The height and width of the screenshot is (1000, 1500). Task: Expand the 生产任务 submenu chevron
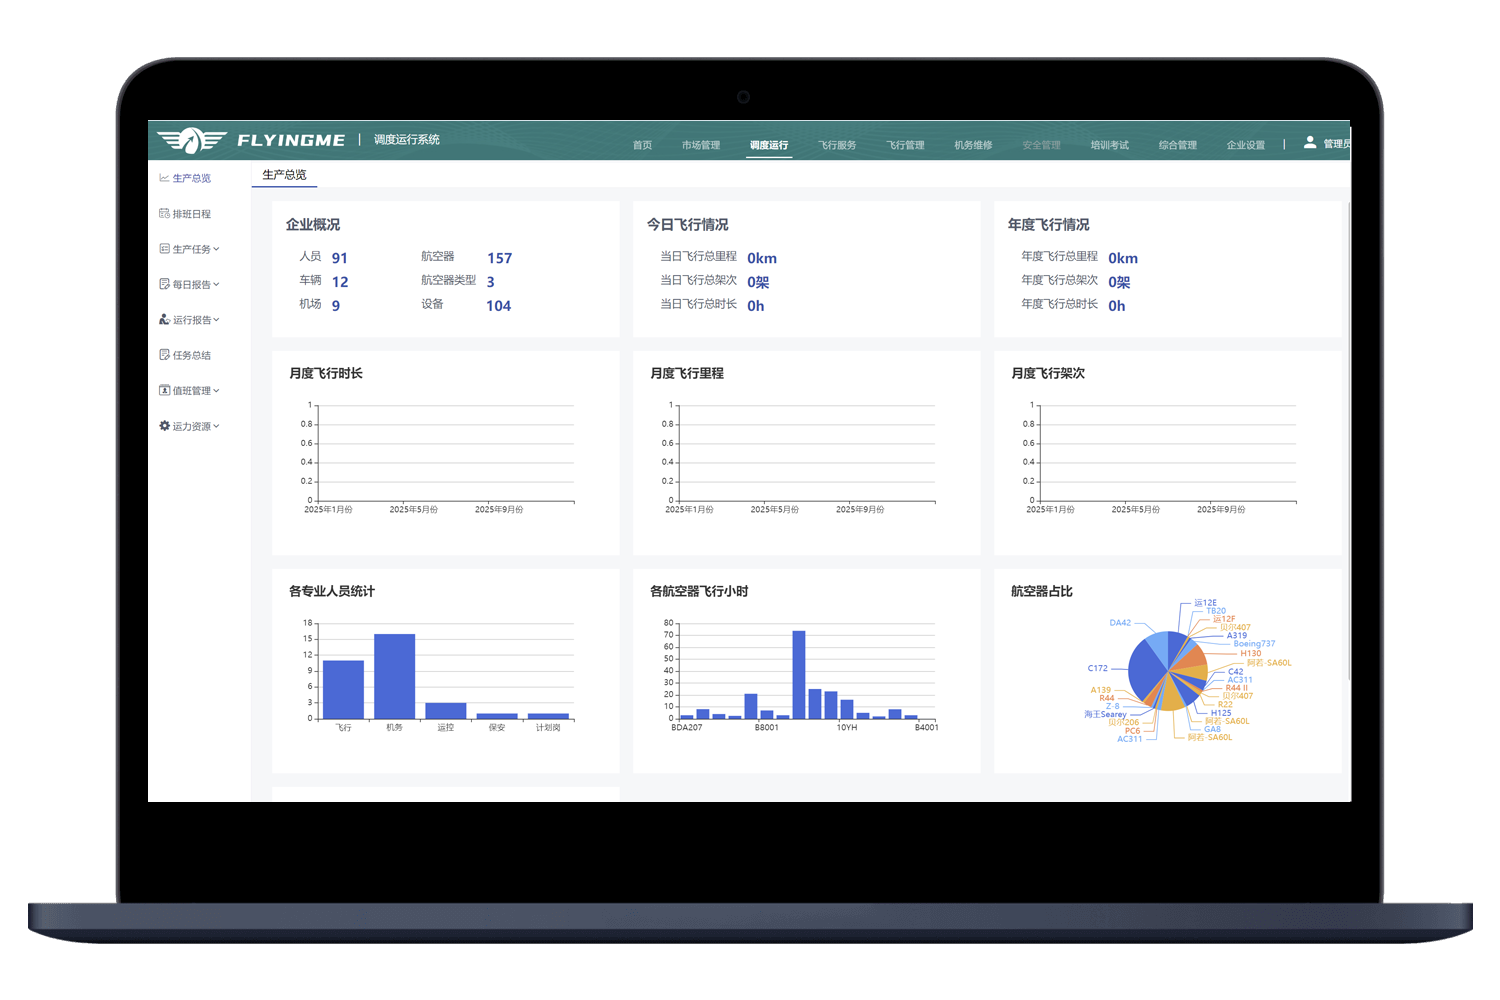216,249
